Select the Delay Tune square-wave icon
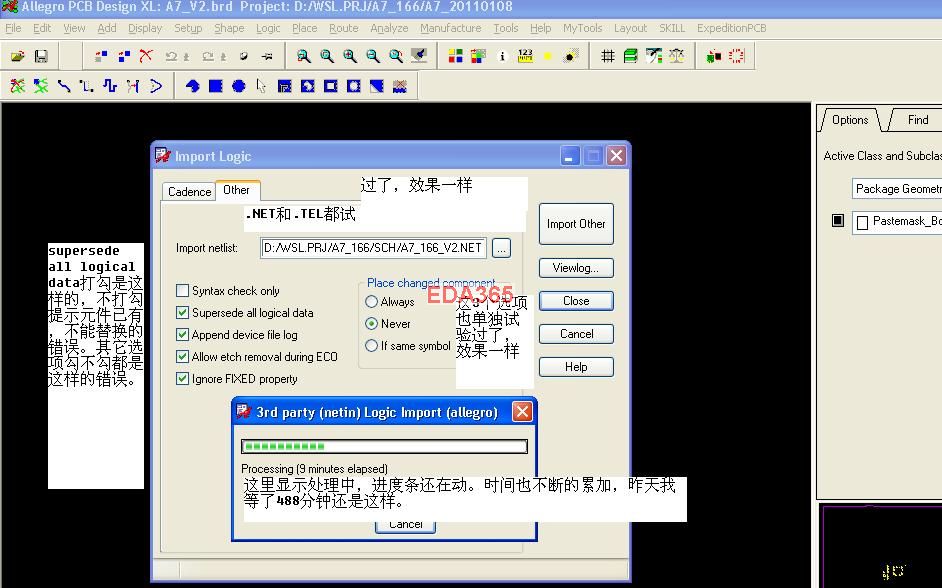The height and width of the screenshot is (588, 942). pyautogui.click(x=109, y=86)
